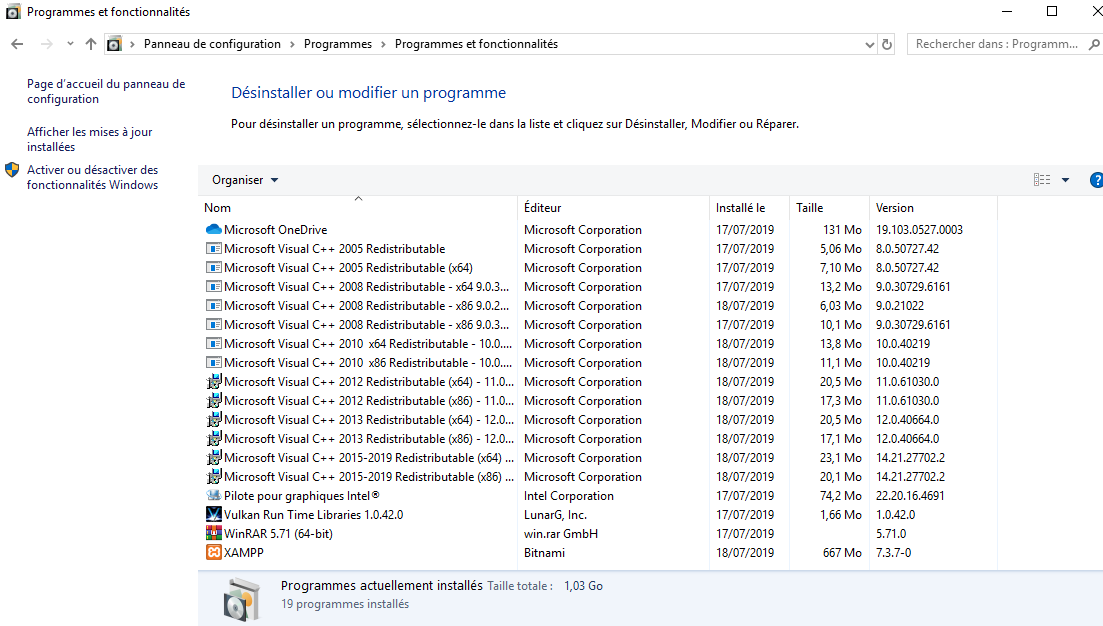Click the Microsoft OneDrive cloud icon

pyautogui.click(x=214, y=229)
